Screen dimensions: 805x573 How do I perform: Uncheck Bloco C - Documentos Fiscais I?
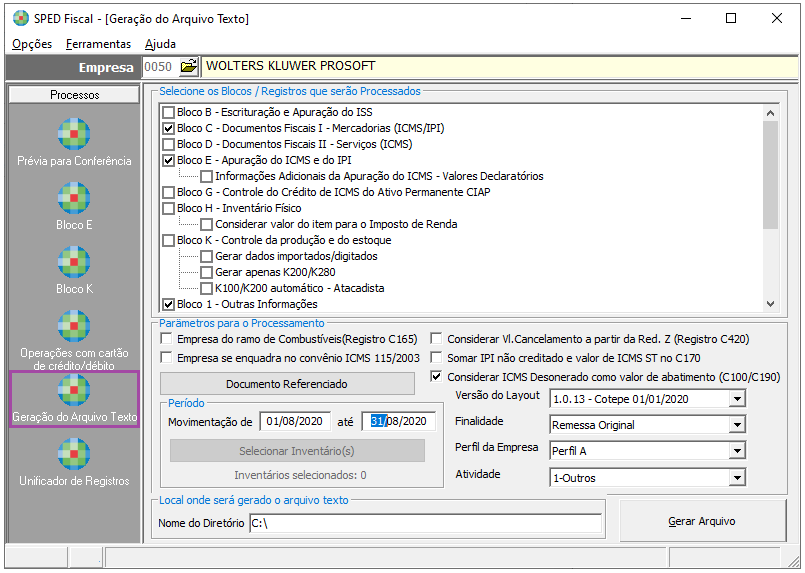click(168, 128)
